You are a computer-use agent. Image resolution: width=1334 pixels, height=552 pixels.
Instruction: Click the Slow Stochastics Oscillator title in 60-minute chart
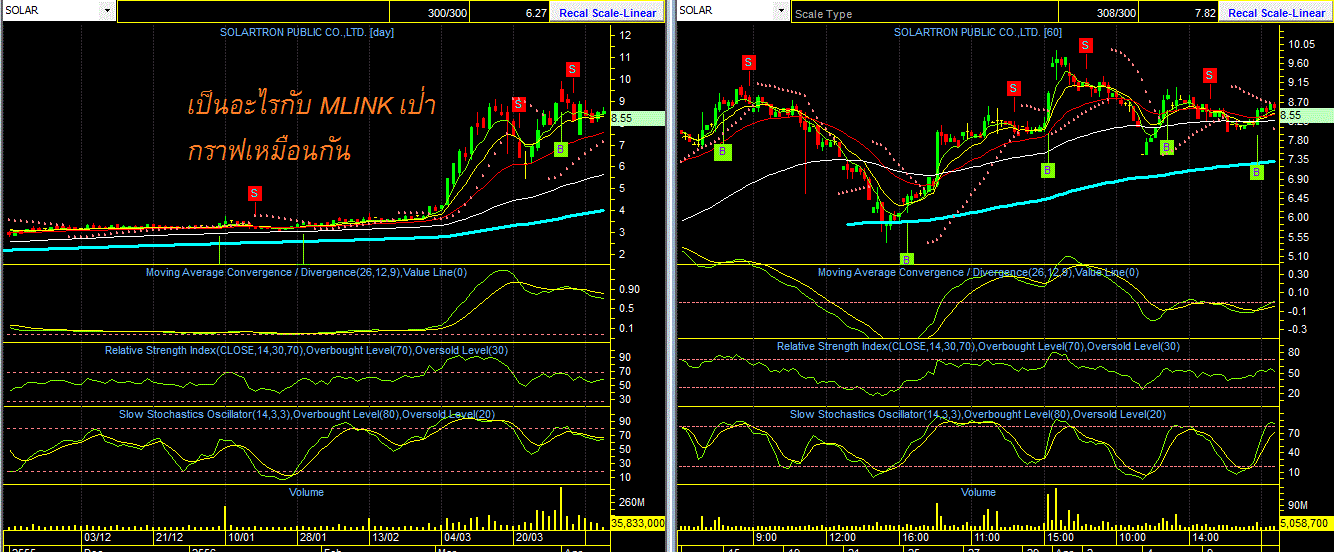(978, 414)
